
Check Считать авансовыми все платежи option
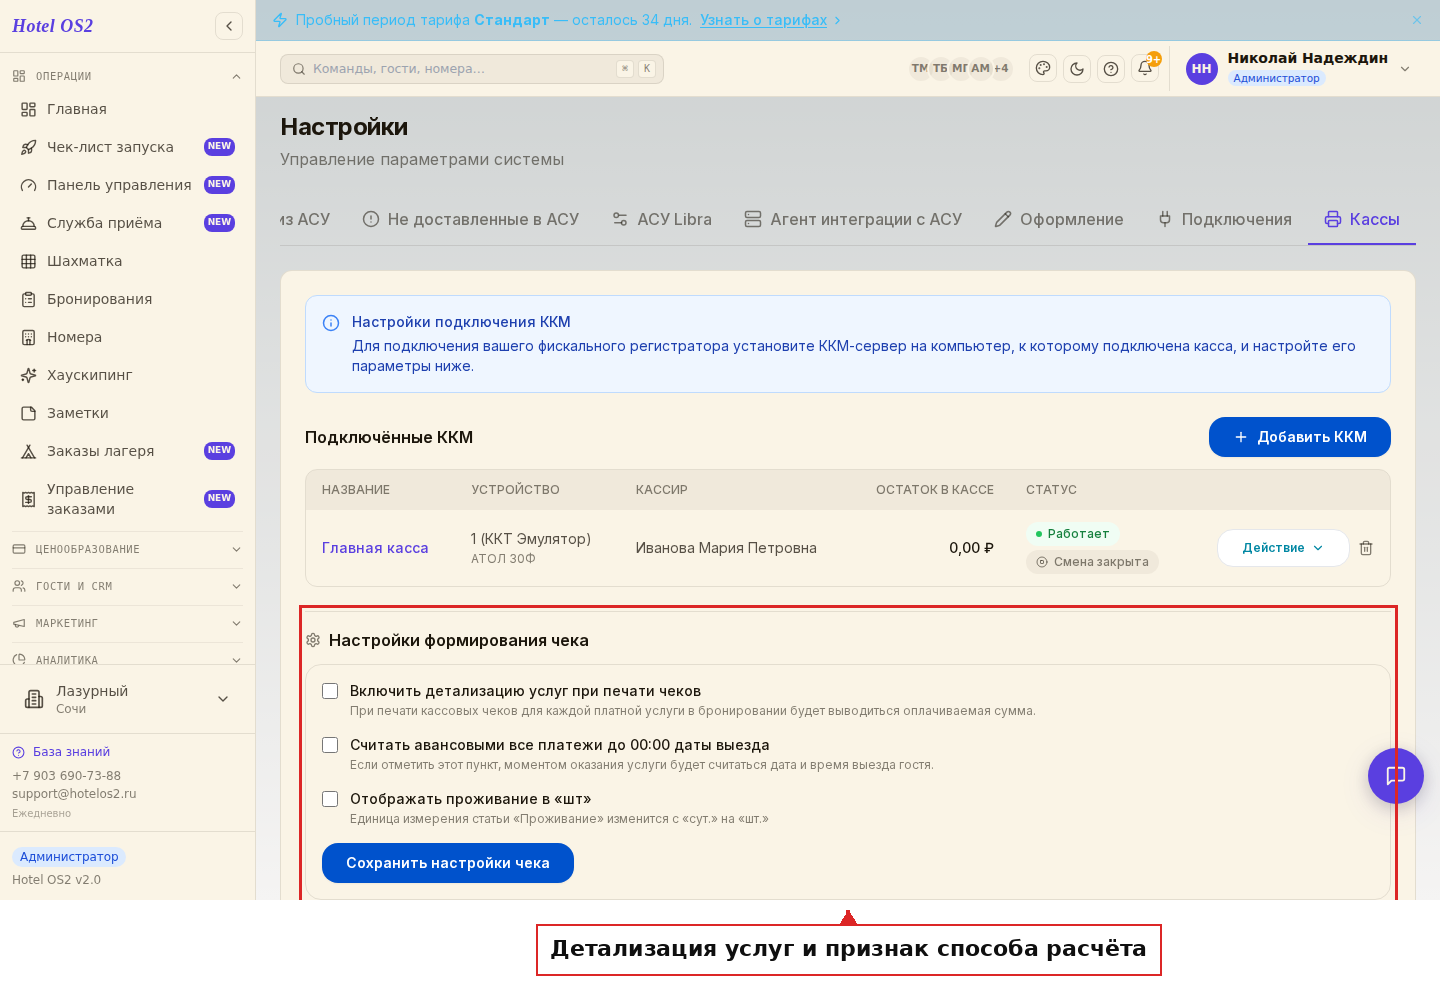pos(330,745)
